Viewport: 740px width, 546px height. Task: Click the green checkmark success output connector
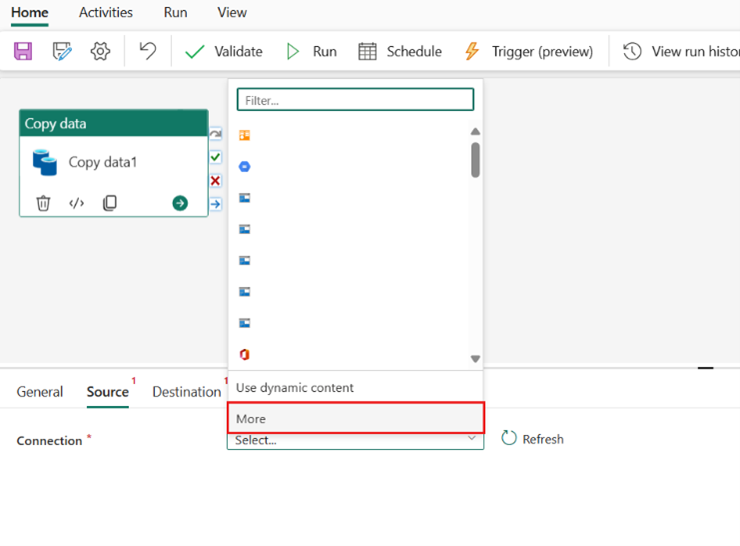215,157
